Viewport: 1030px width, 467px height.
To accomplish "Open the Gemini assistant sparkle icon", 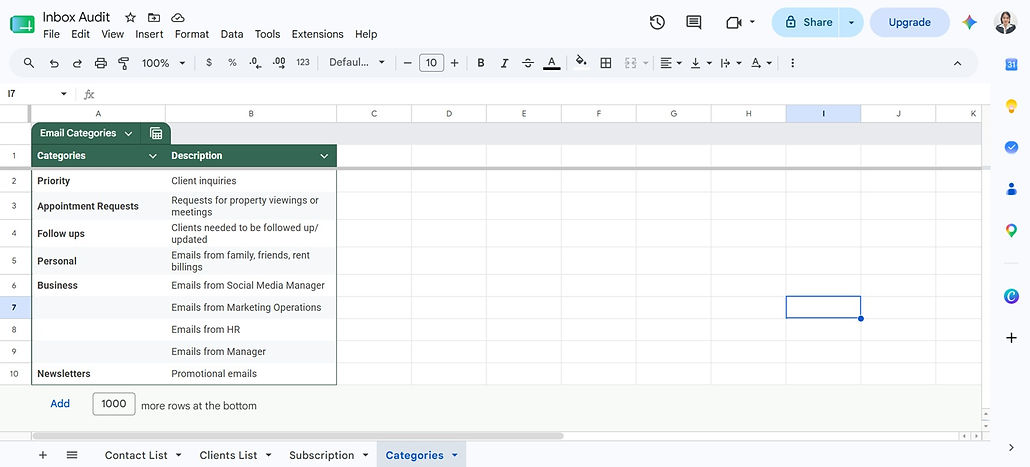I will coord(970,22).
